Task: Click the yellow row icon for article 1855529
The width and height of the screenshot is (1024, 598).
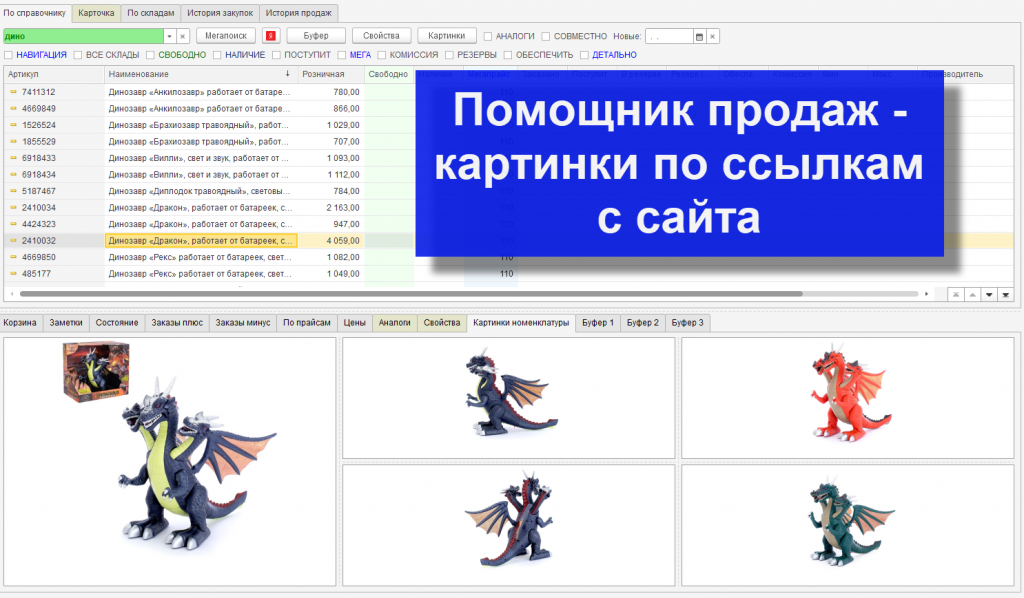Action: click(x=13, y=141)
